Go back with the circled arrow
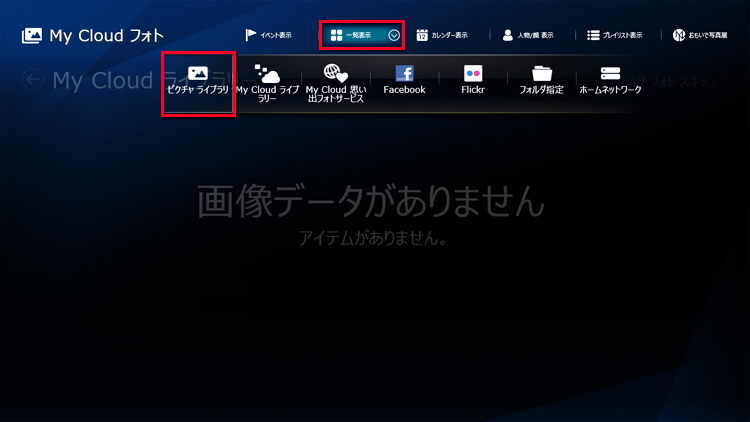The image size is (750, 422). [33, 79]
